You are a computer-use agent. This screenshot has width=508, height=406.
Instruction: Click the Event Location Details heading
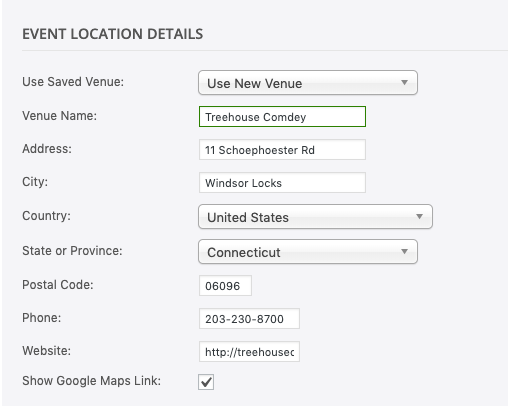(113, 34)
